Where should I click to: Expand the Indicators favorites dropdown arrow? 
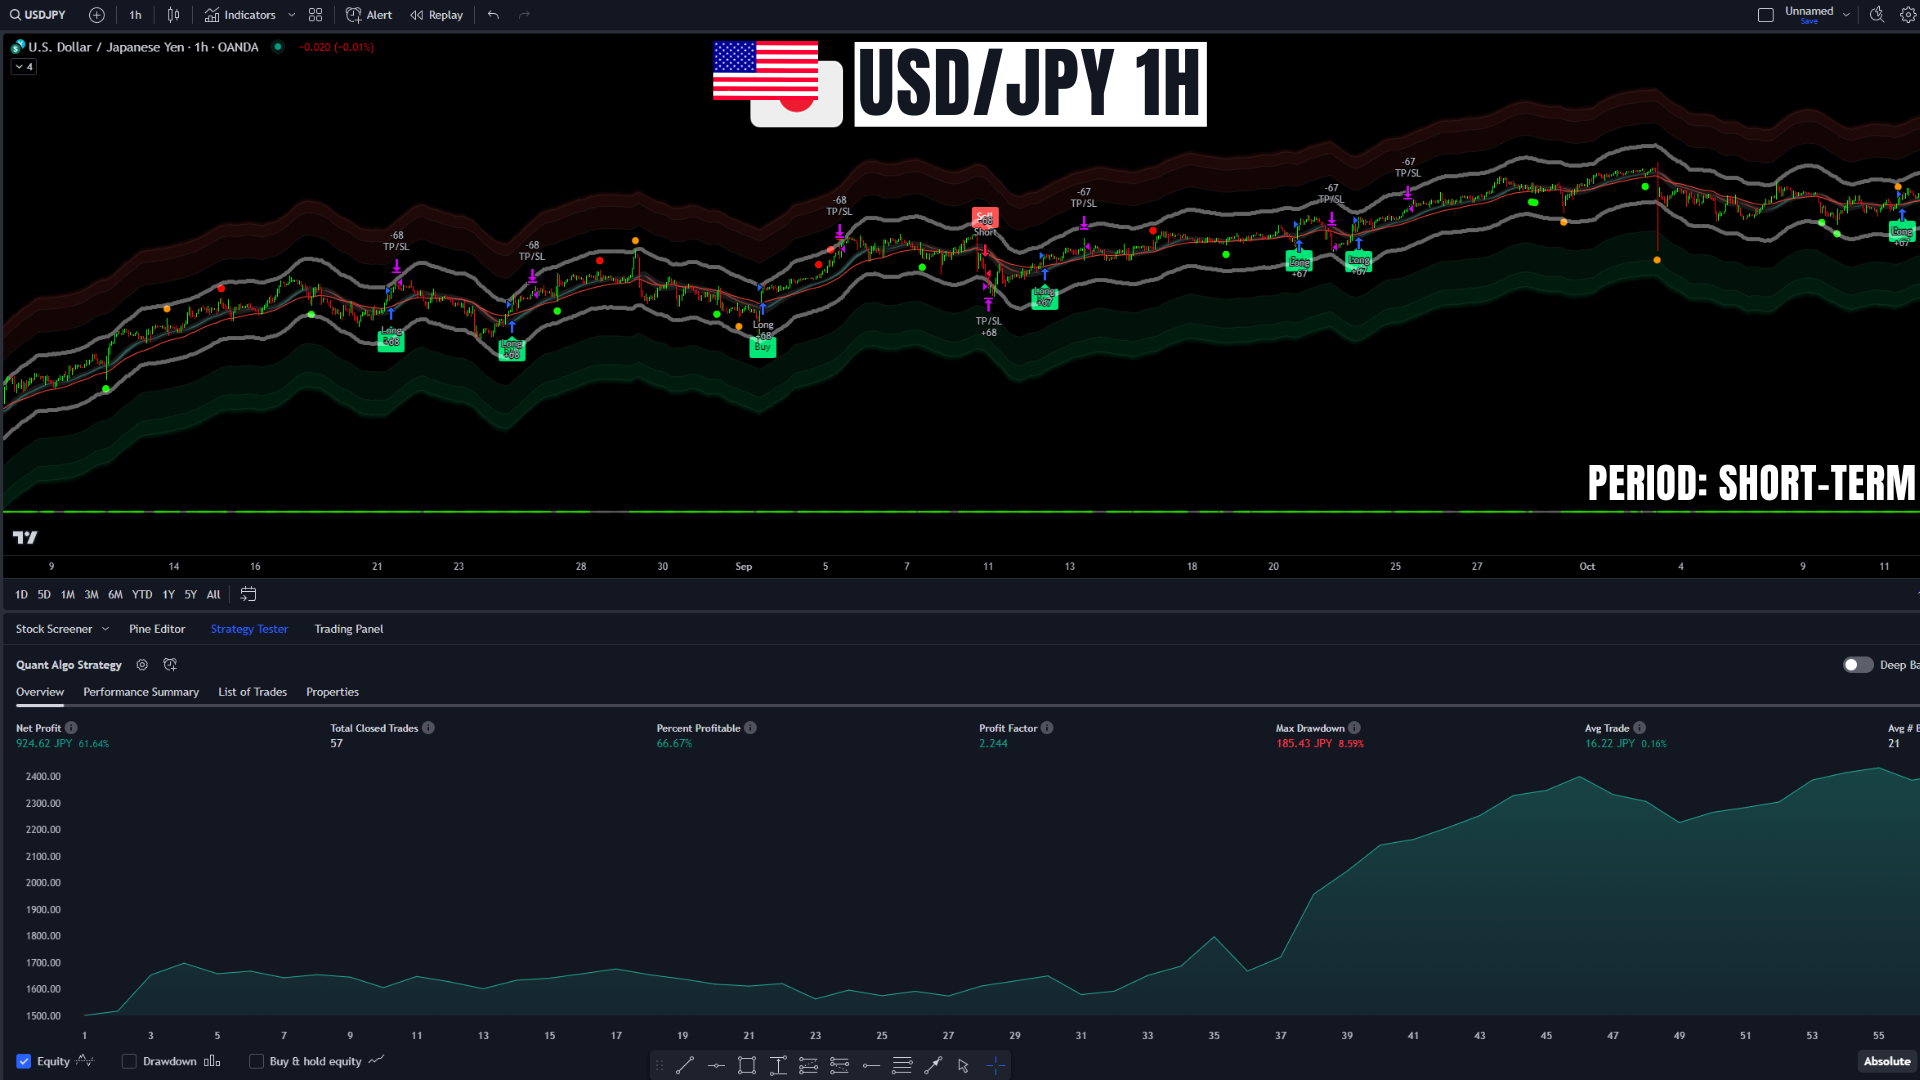tap(292, 15)
